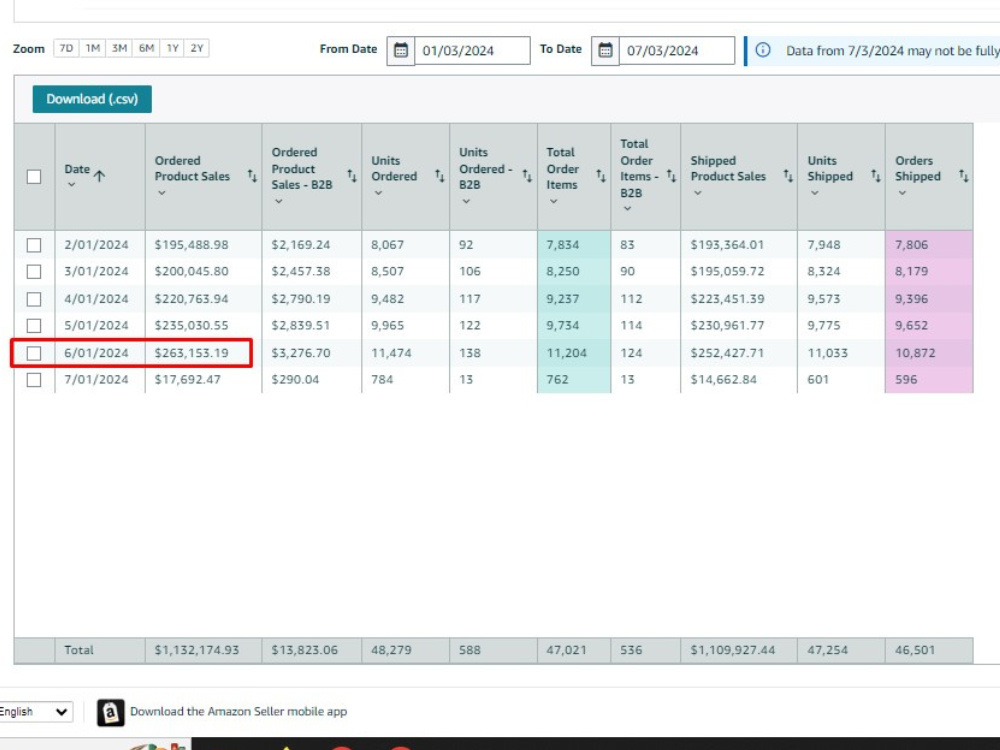
Task: Select the 2Y zoom range
Action: click(x=196, y=48)
